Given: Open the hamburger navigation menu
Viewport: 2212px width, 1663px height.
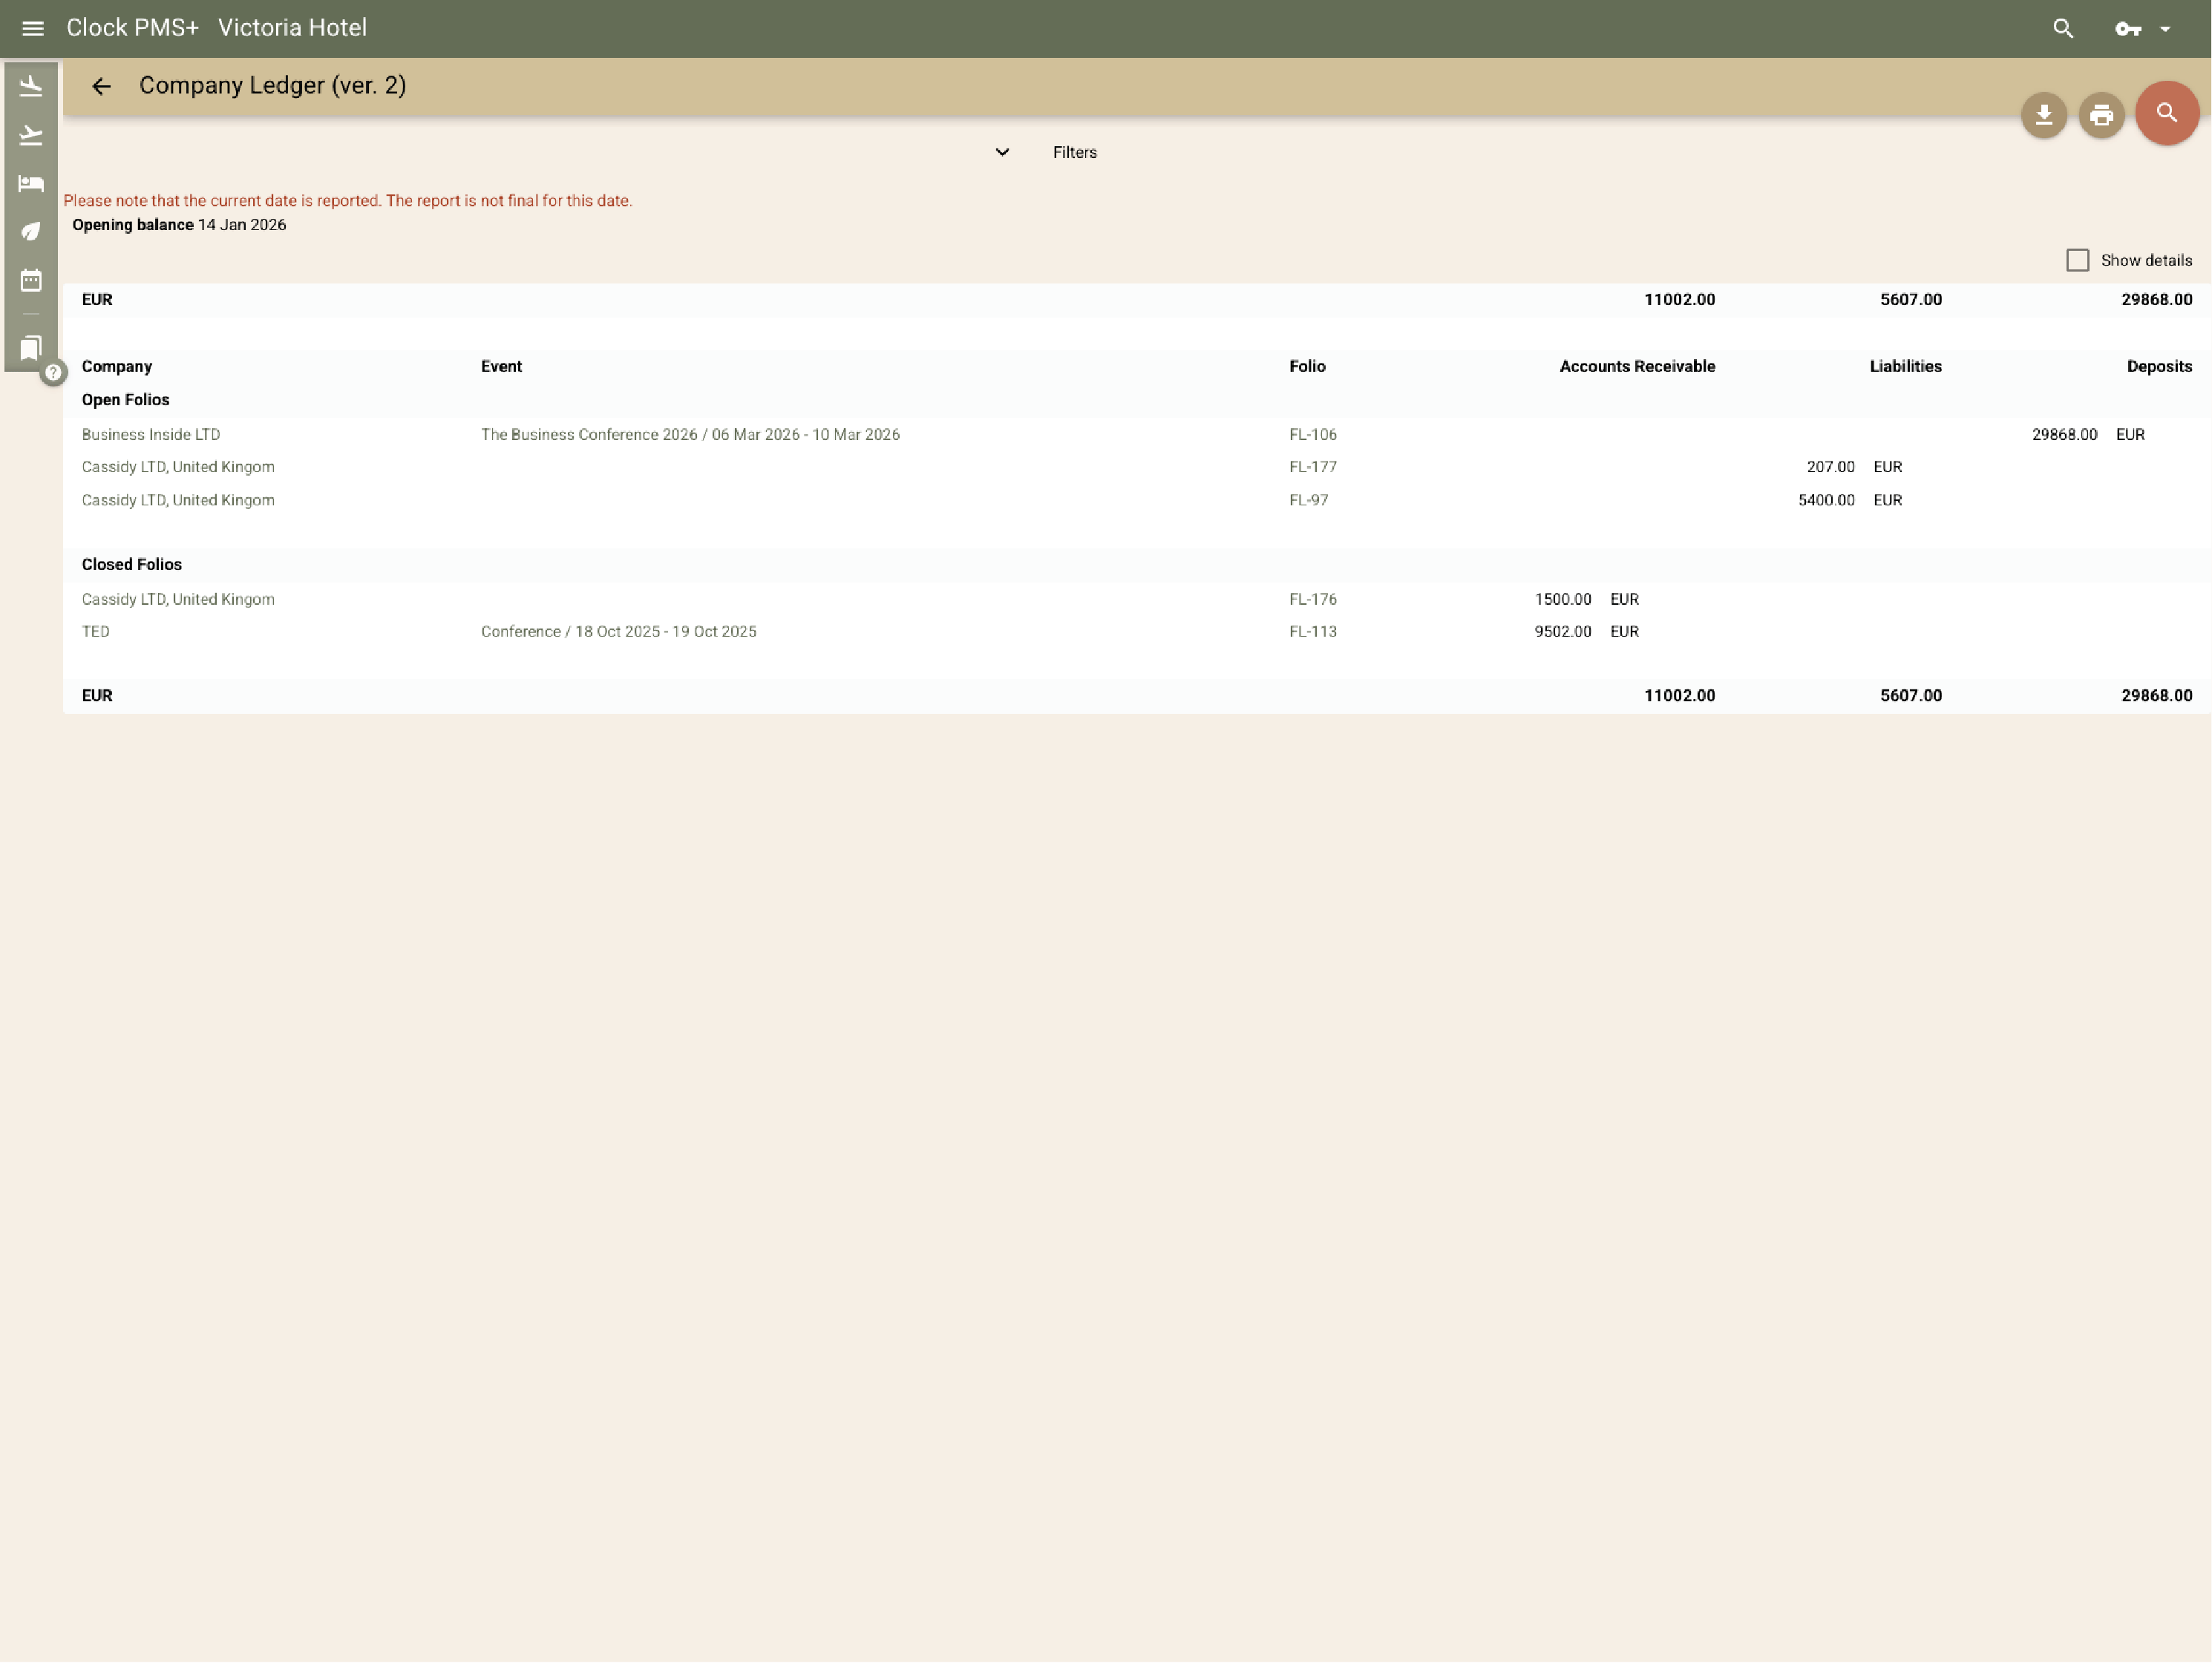Looking at the screenshot, I should 32,28.
